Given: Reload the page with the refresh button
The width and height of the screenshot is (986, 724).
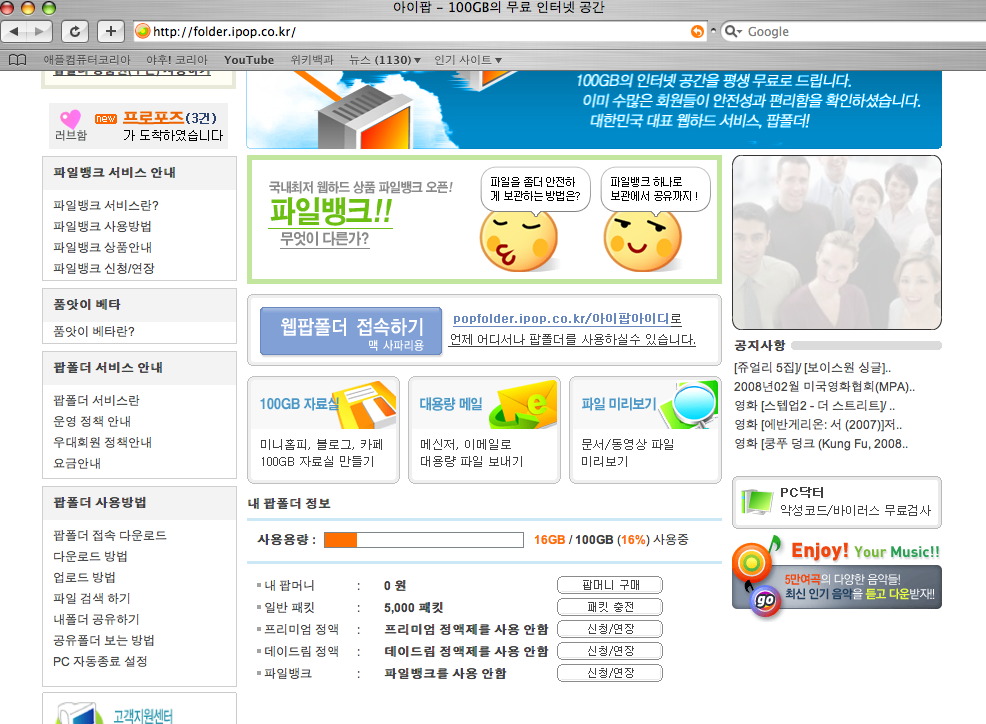Looking at the screenshot, I should 75,31.
